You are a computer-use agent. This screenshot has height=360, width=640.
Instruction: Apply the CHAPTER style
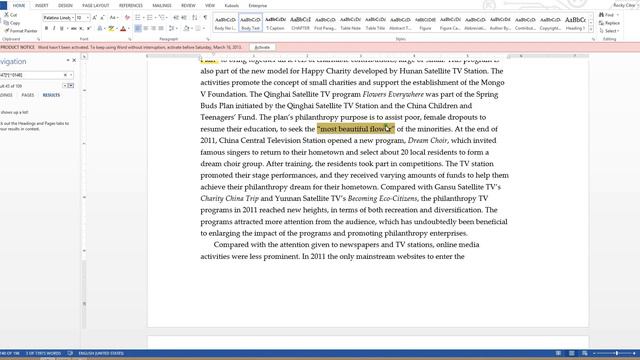click(x=300, y=23)
